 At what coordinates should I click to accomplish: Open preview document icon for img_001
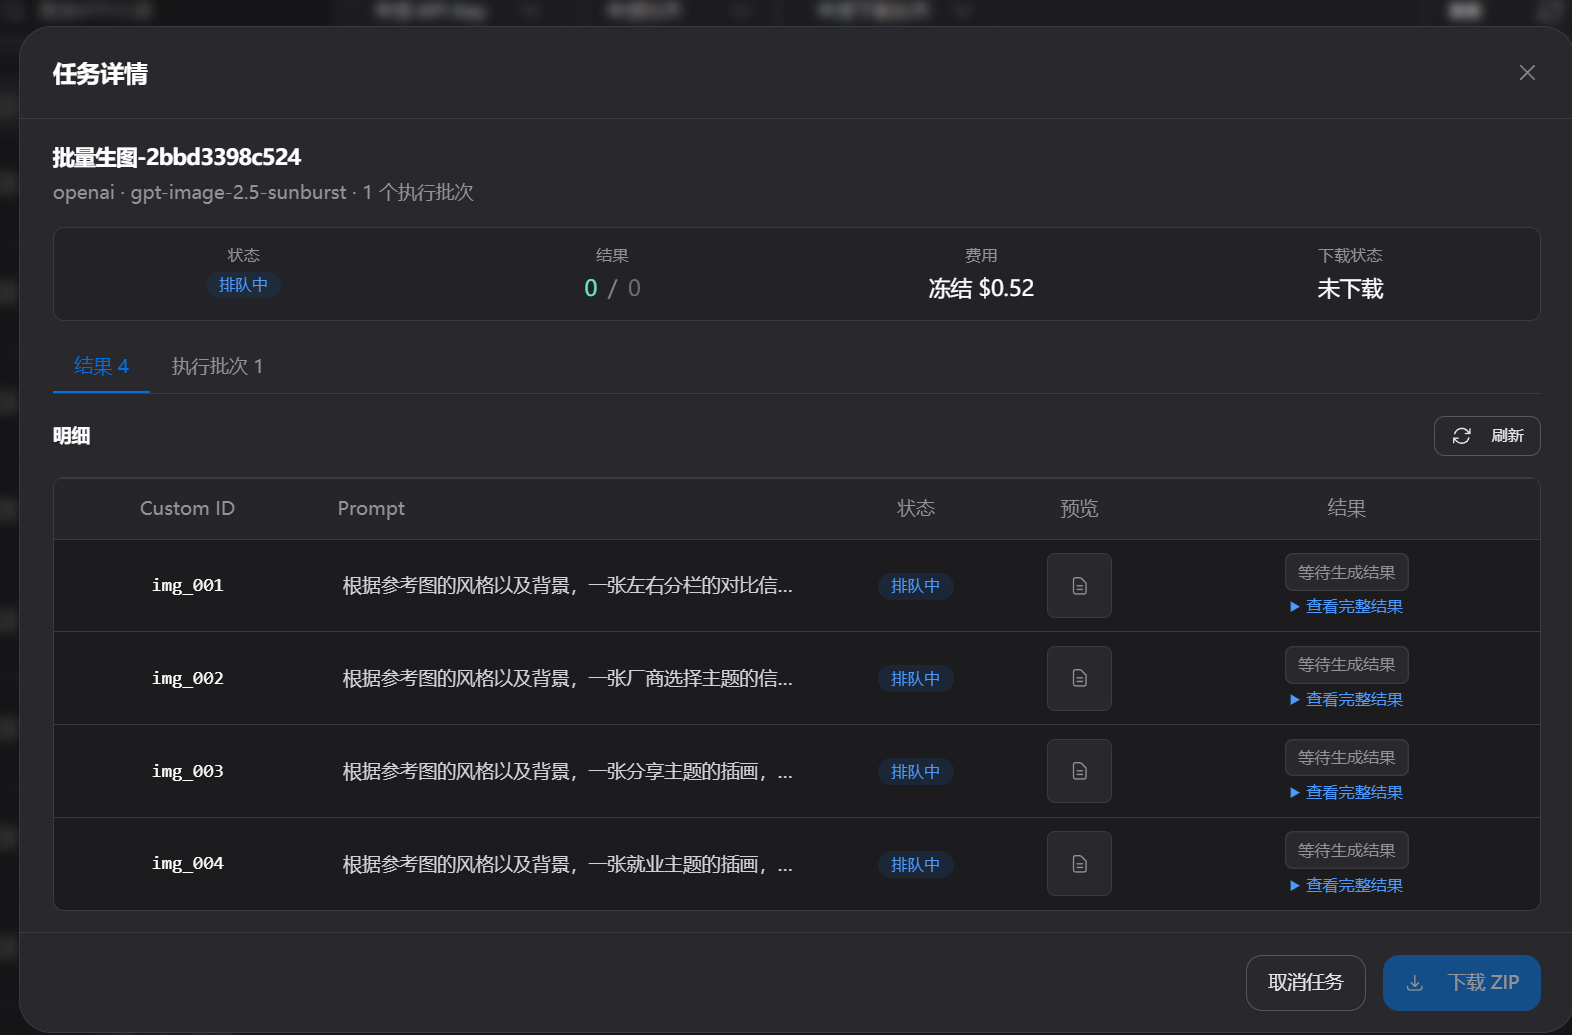(x=1079, y=586)
